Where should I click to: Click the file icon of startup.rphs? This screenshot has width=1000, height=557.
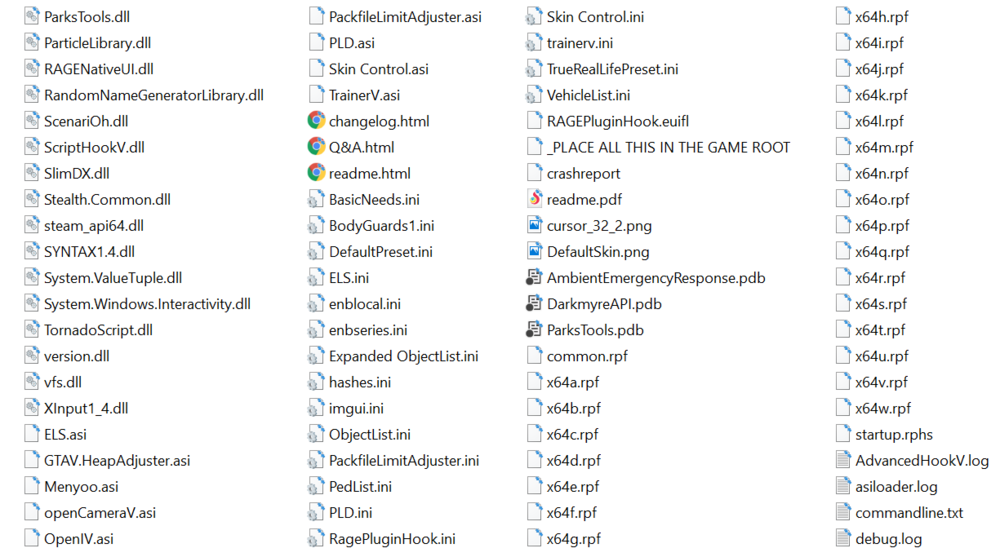(843, 434)
